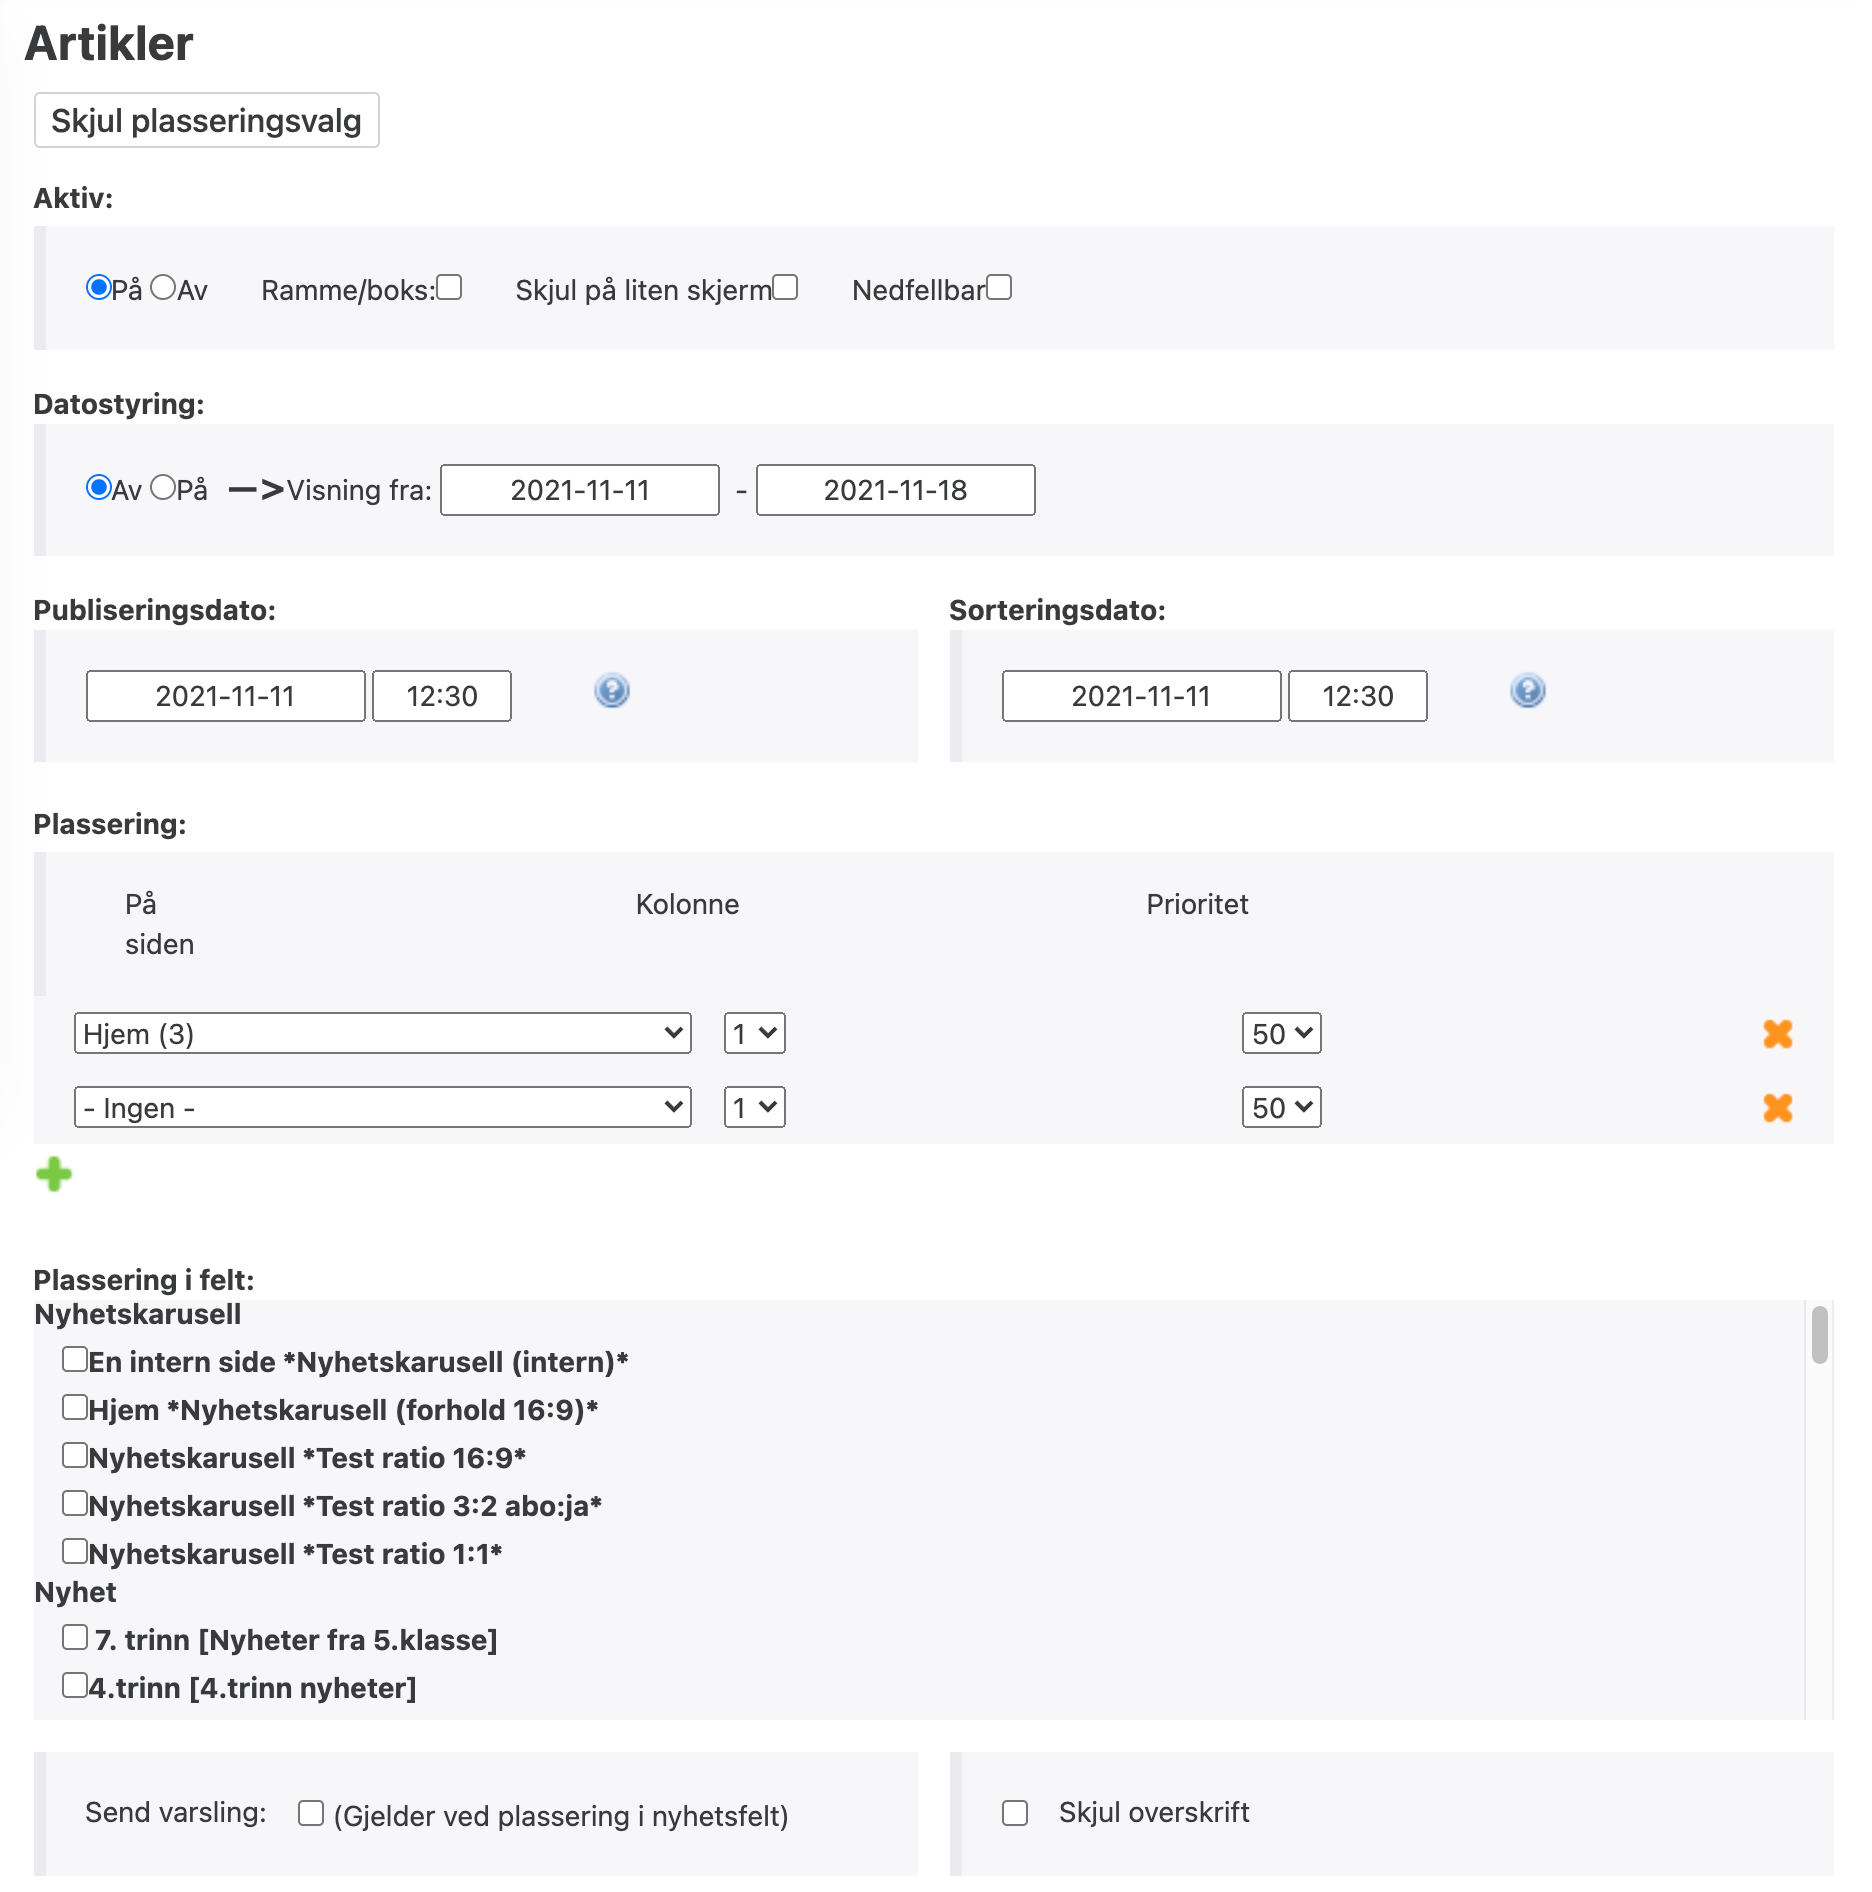This screenshot has width=1872, height=1892.
Task: Remove the Hjem (3) placement row
Action: 1777,1033
